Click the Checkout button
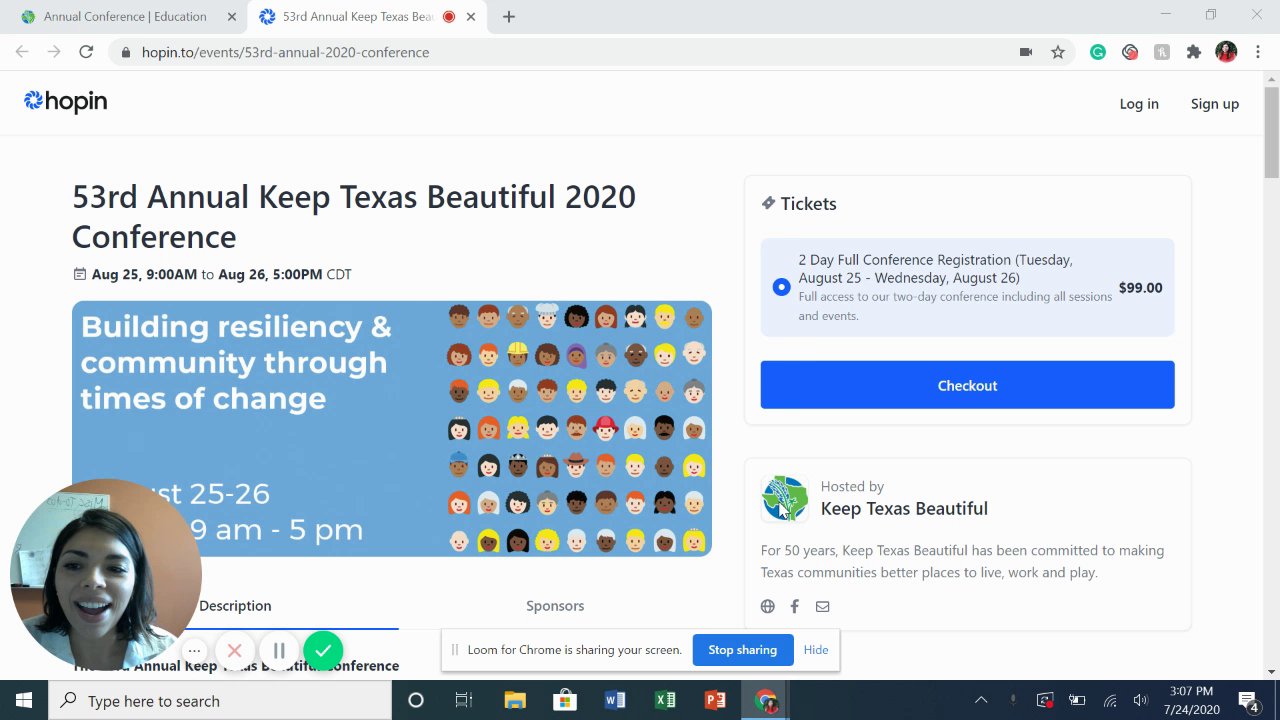The image size is (1280, 720). coord(967,385)
